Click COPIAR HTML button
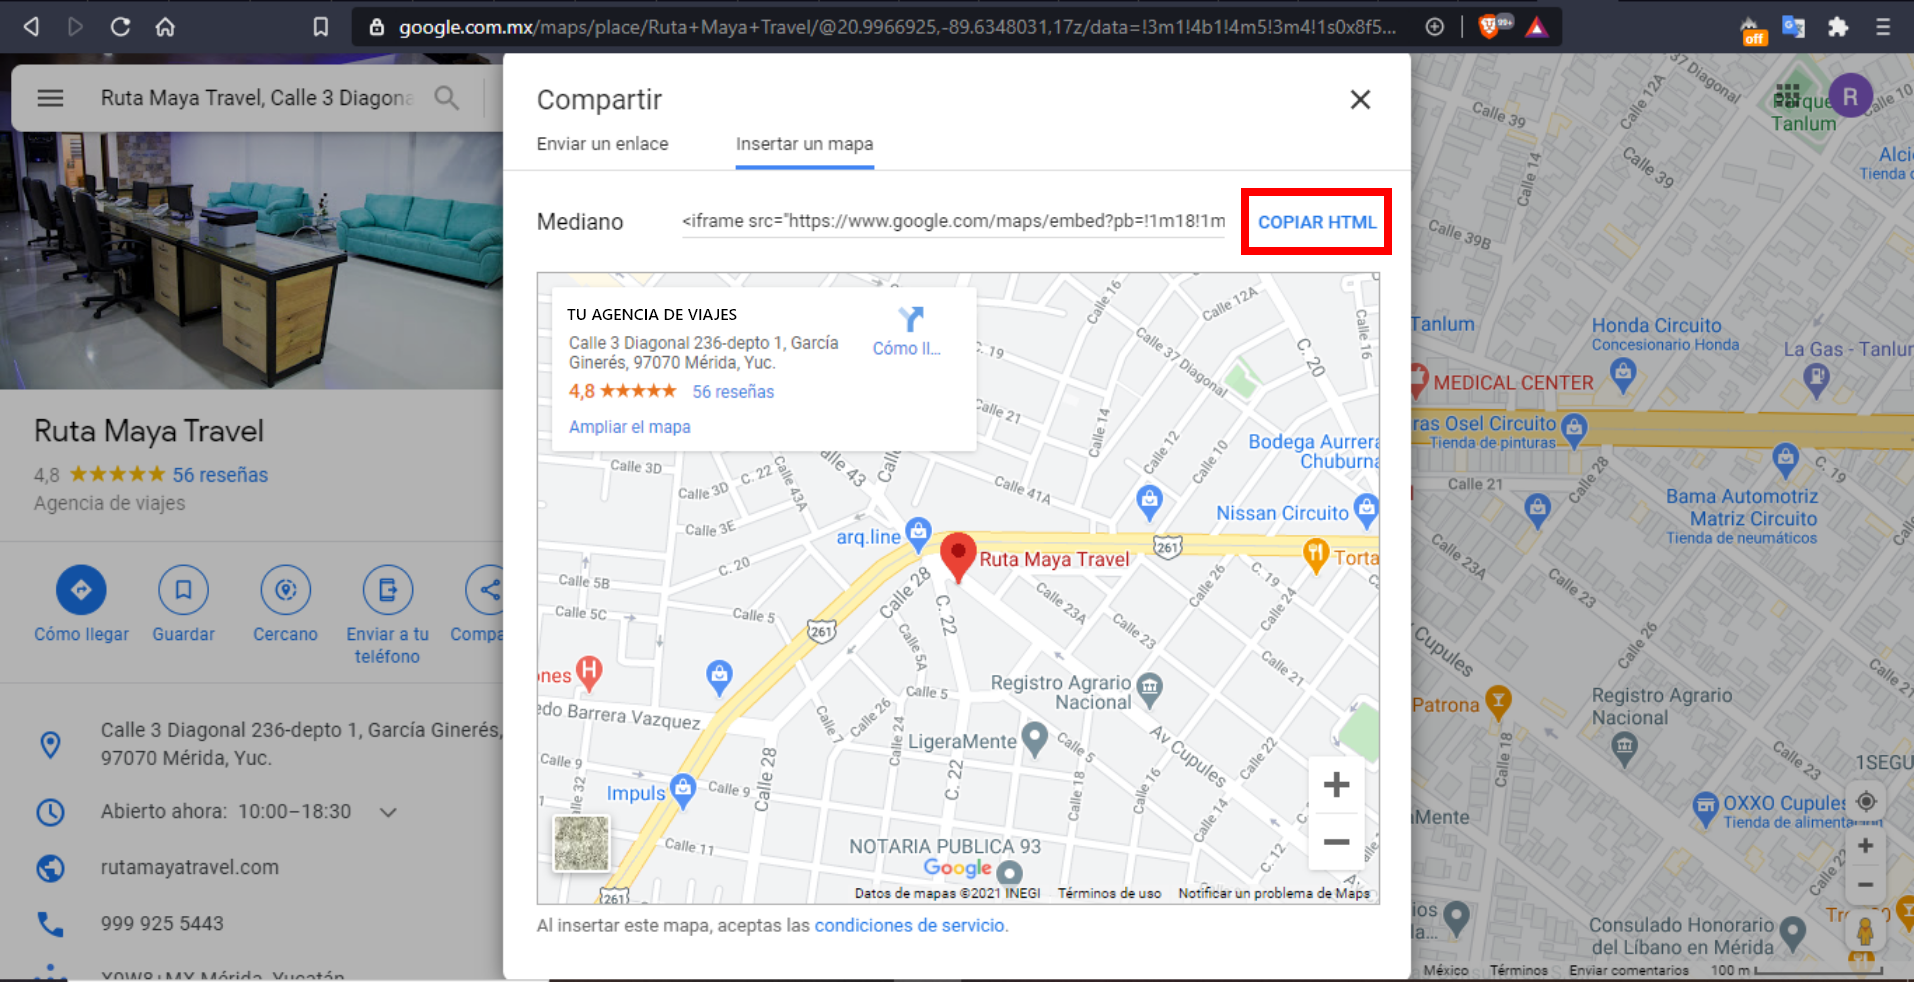Screen dimensions: 1914x982 coord(1316,222)
